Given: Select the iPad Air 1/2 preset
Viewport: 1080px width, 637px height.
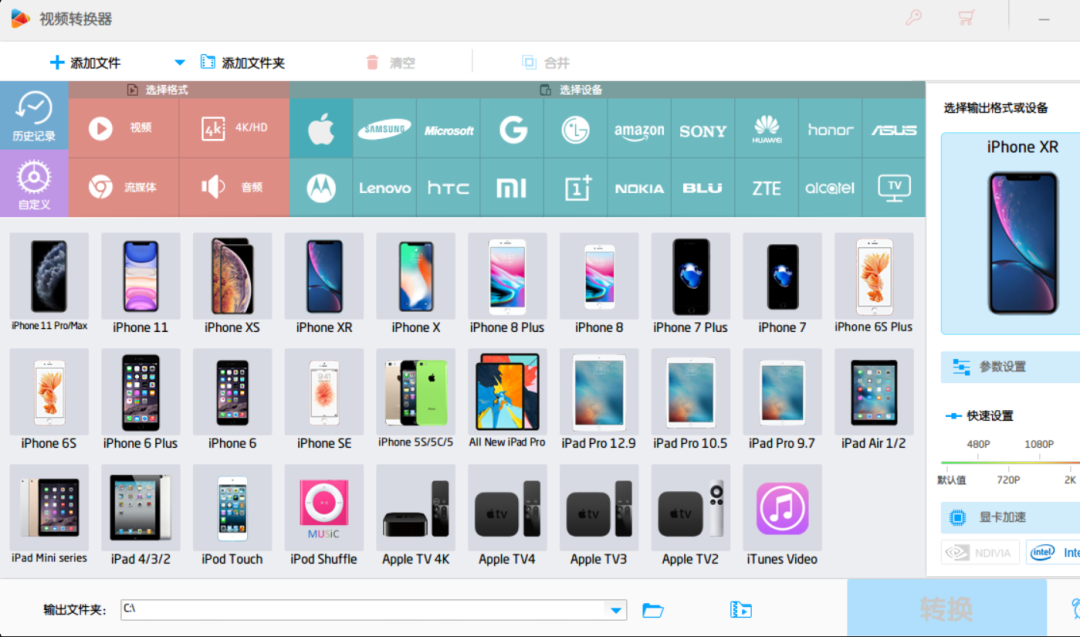Looking at the screenshot, I should [x=873, y=399].
